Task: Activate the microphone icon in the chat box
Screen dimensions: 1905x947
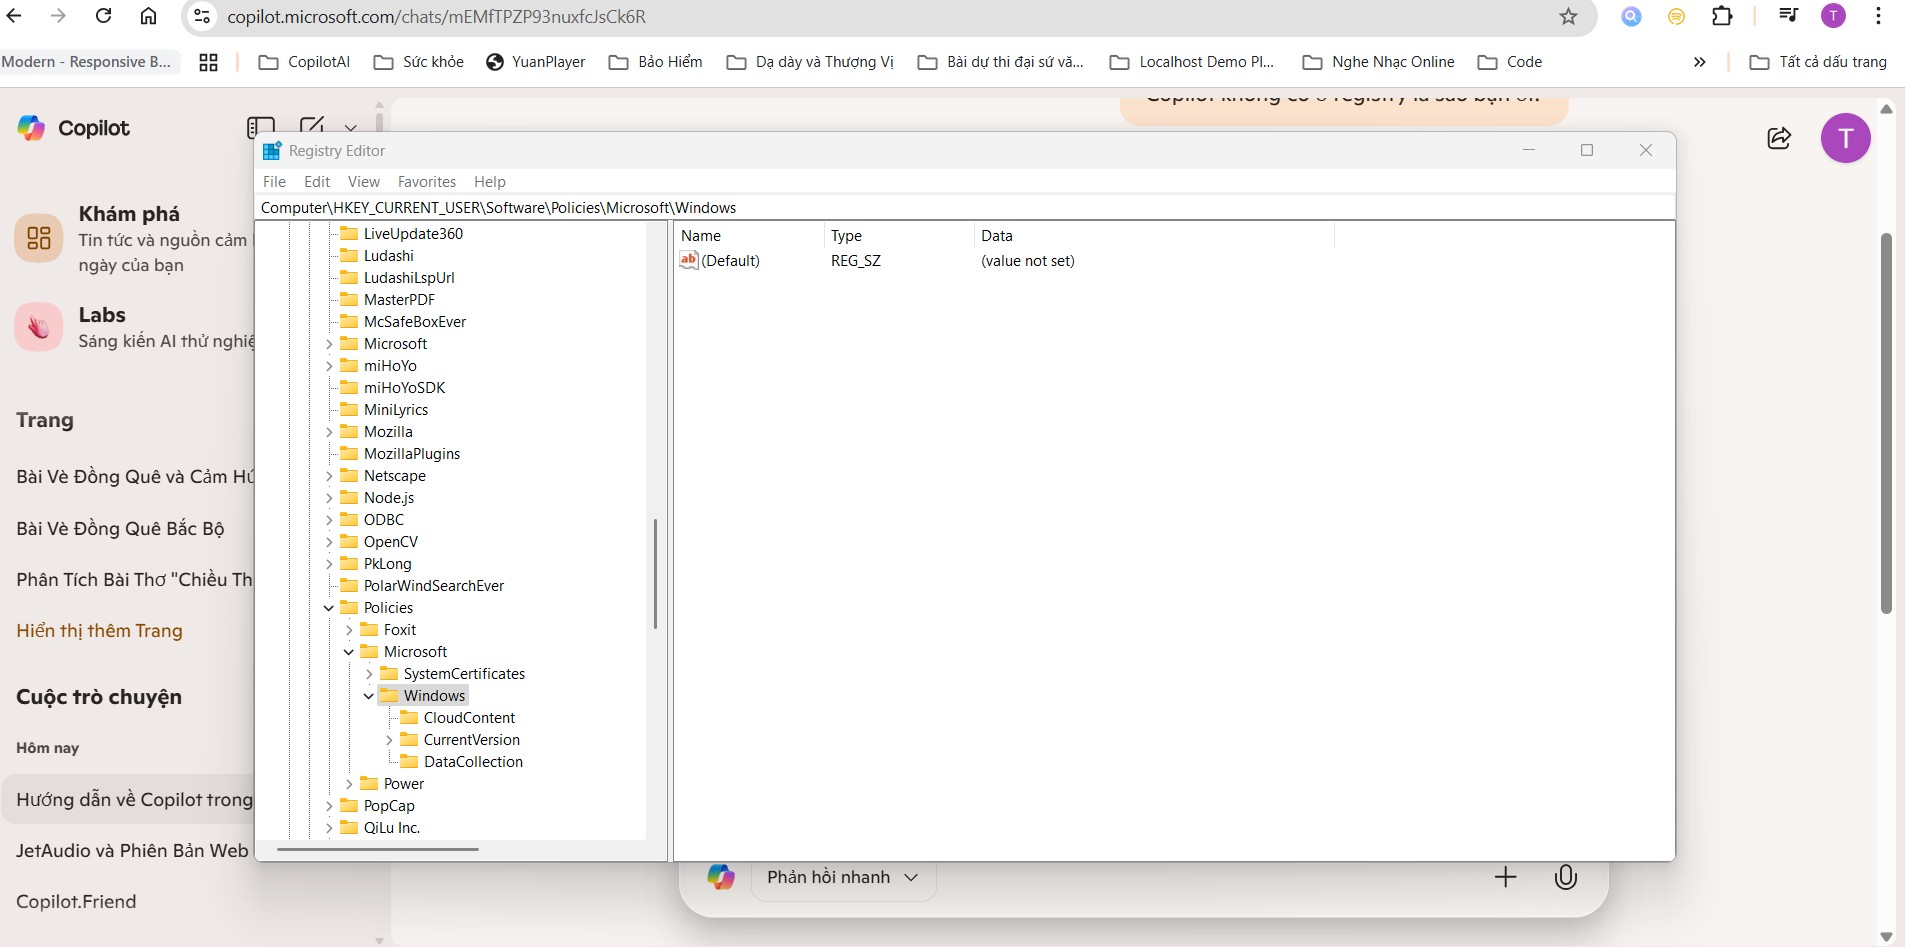Action: [x=1565, y=877]
